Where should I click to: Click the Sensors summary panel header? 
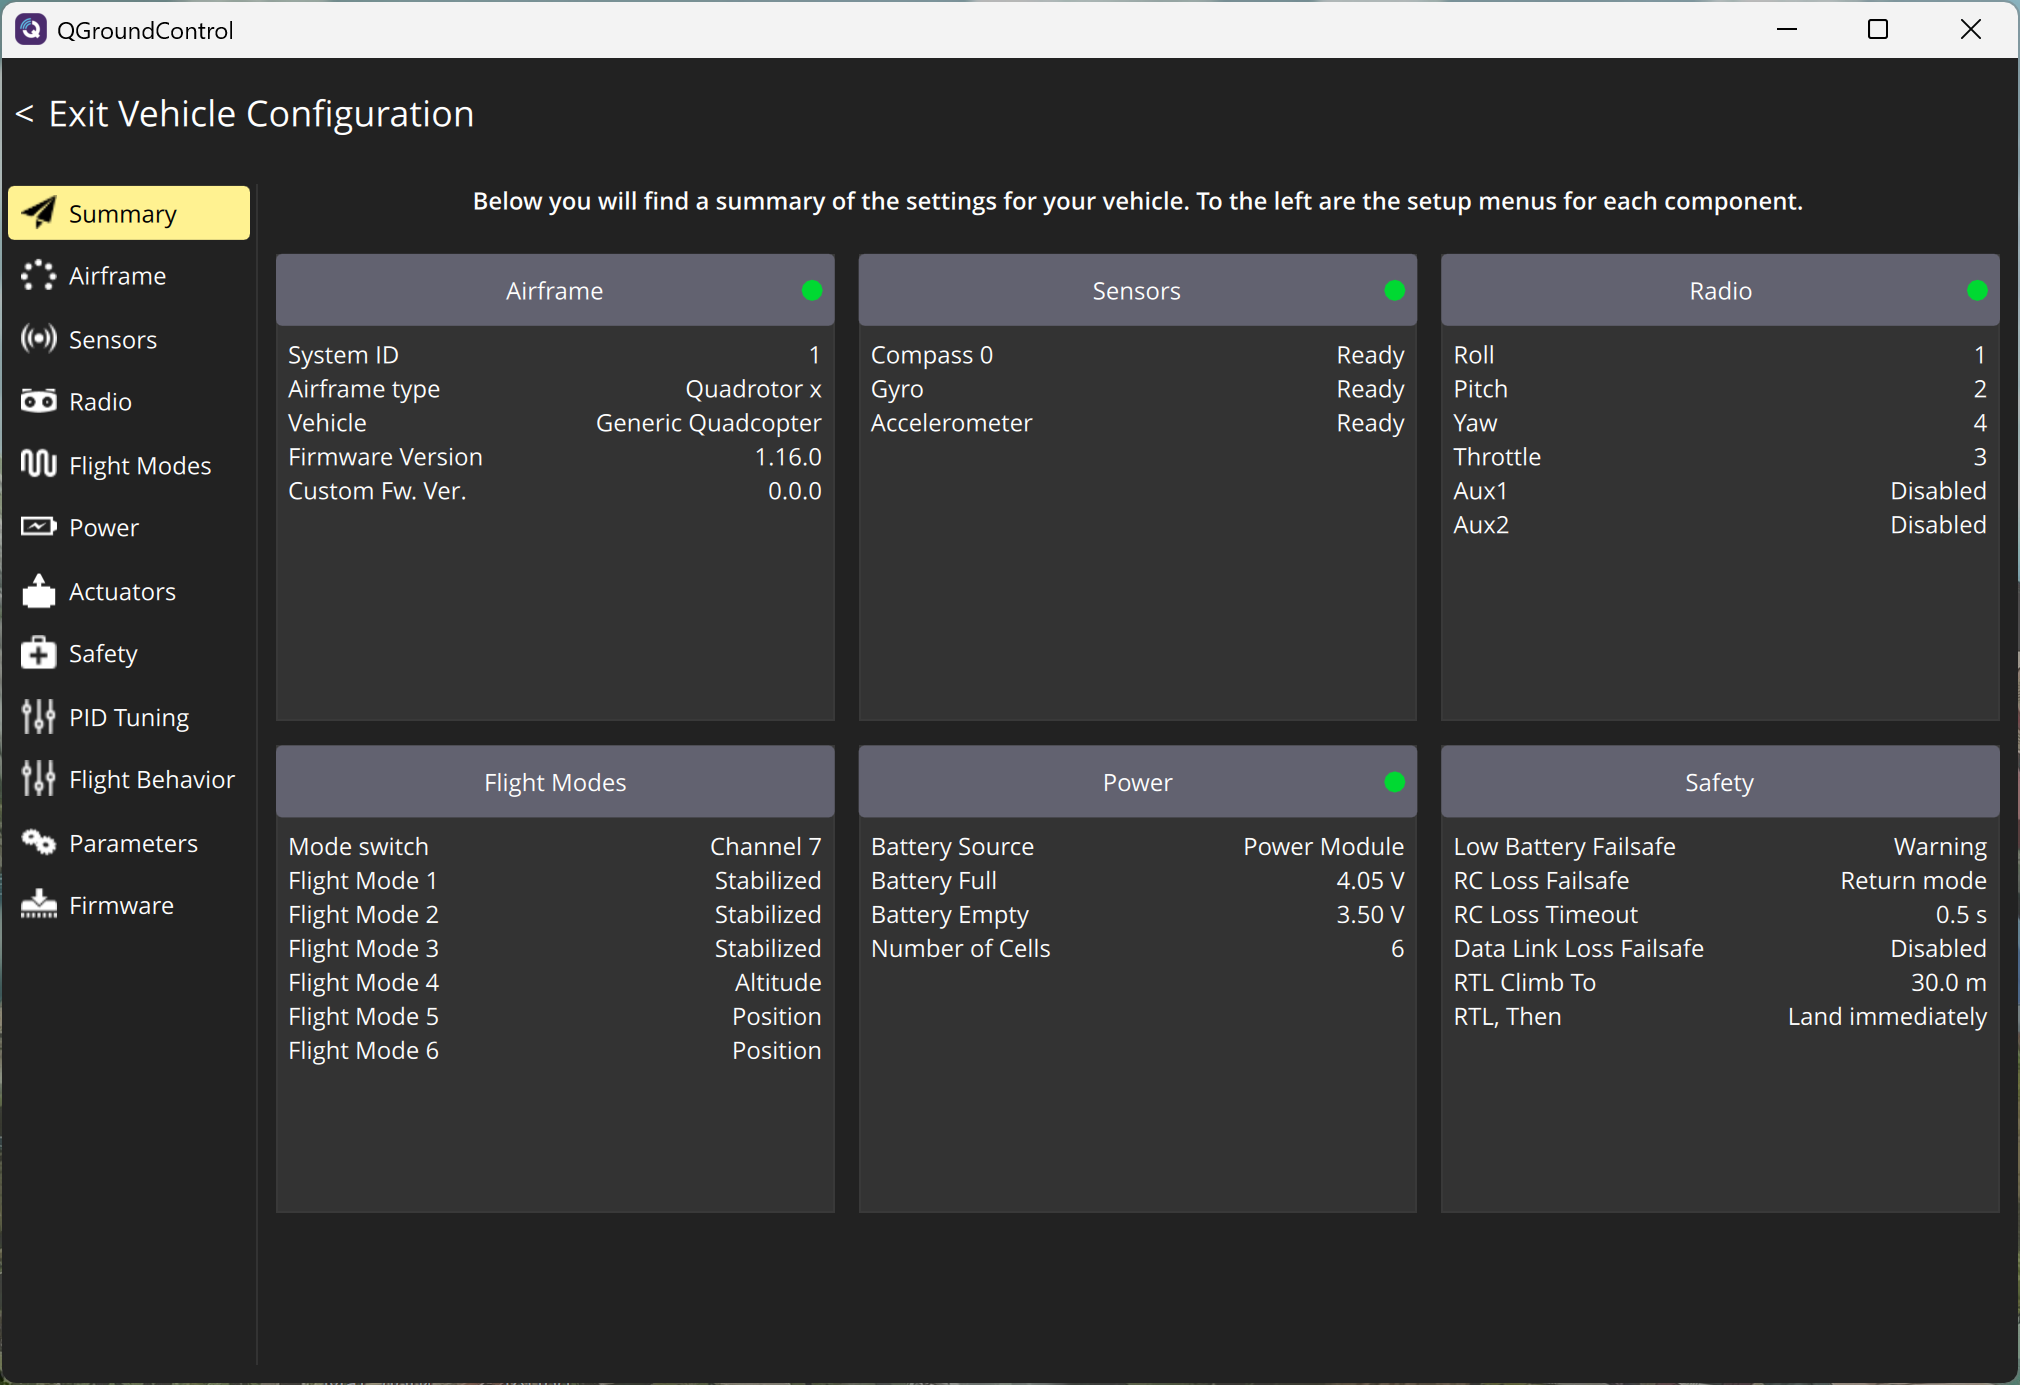1136,290
